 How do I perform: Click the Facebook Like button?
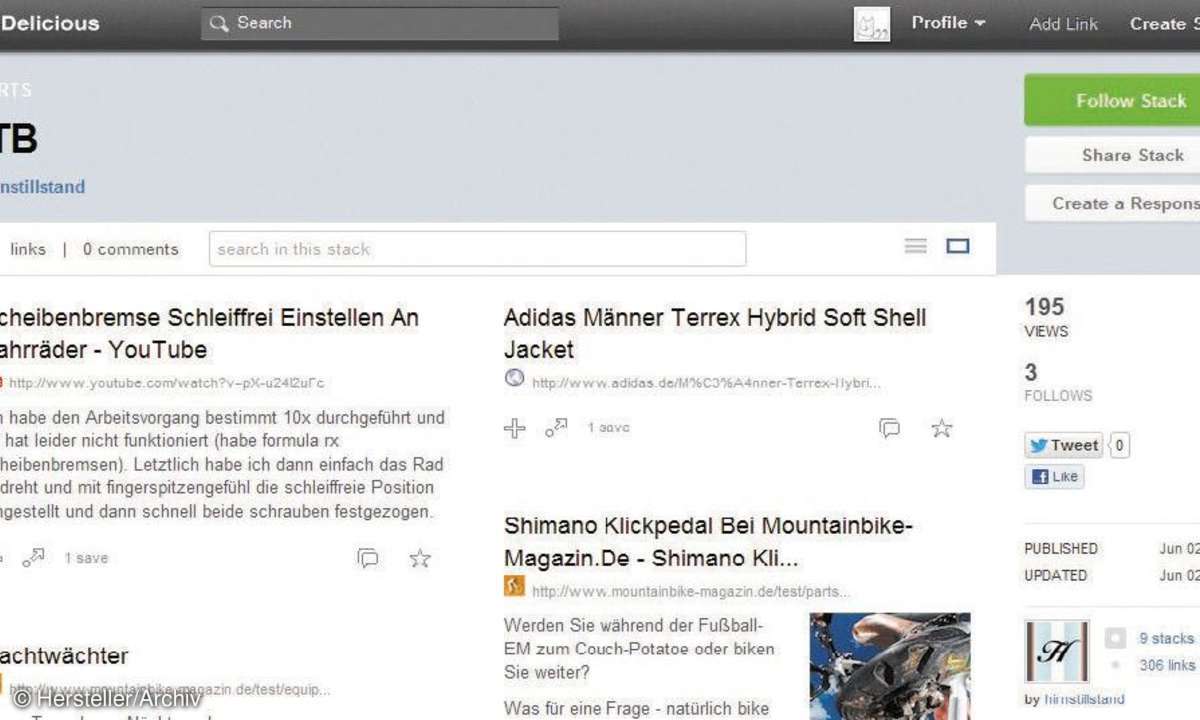1055,477
